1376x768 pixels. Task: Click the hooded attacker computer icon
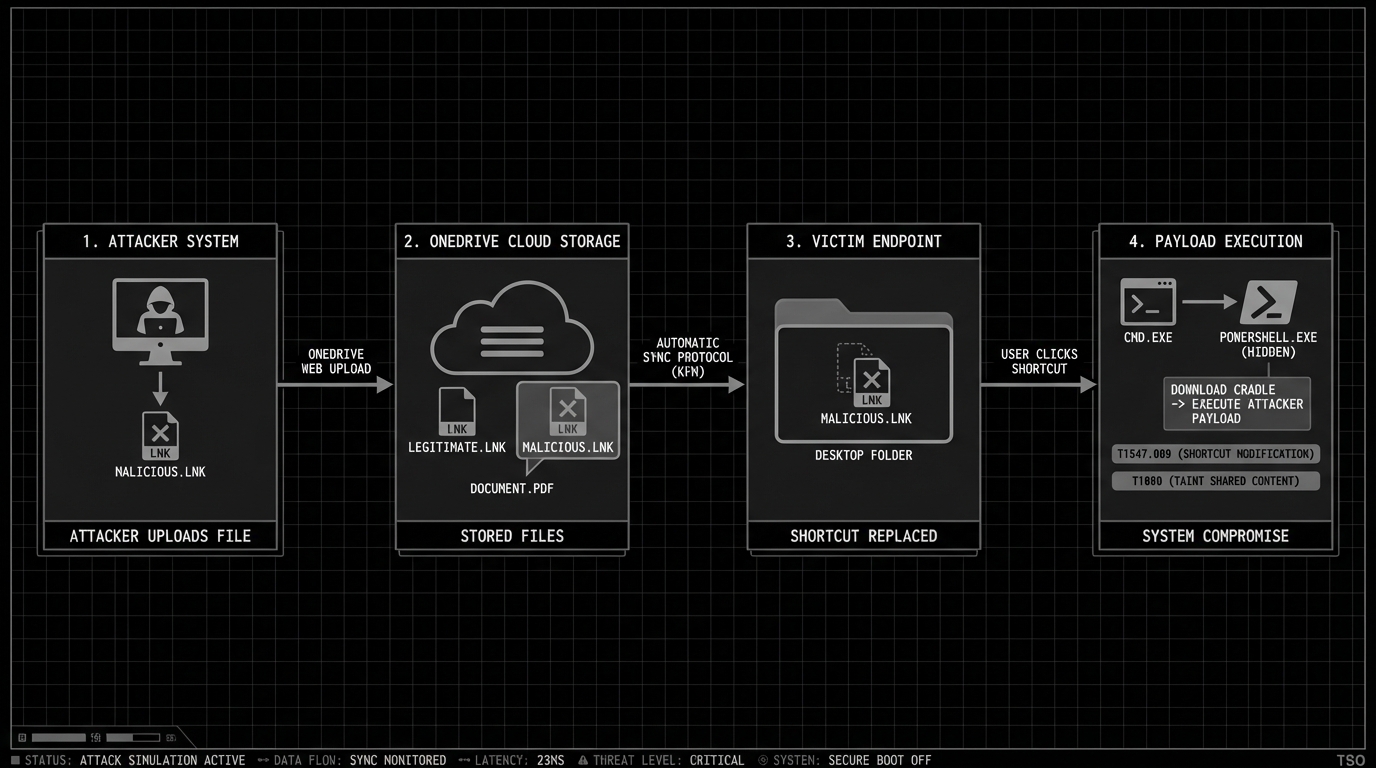160,314
